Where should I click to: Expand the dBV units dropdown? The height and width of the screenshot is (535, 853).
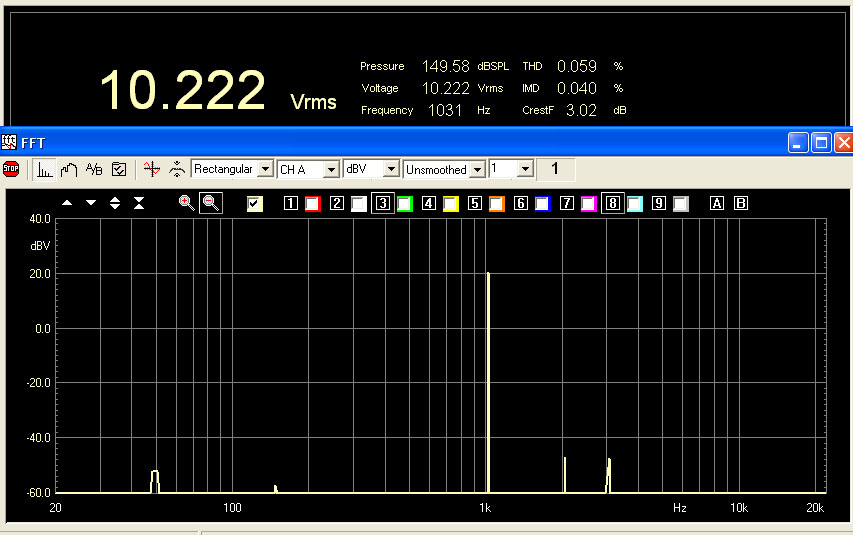coord(392,169)
